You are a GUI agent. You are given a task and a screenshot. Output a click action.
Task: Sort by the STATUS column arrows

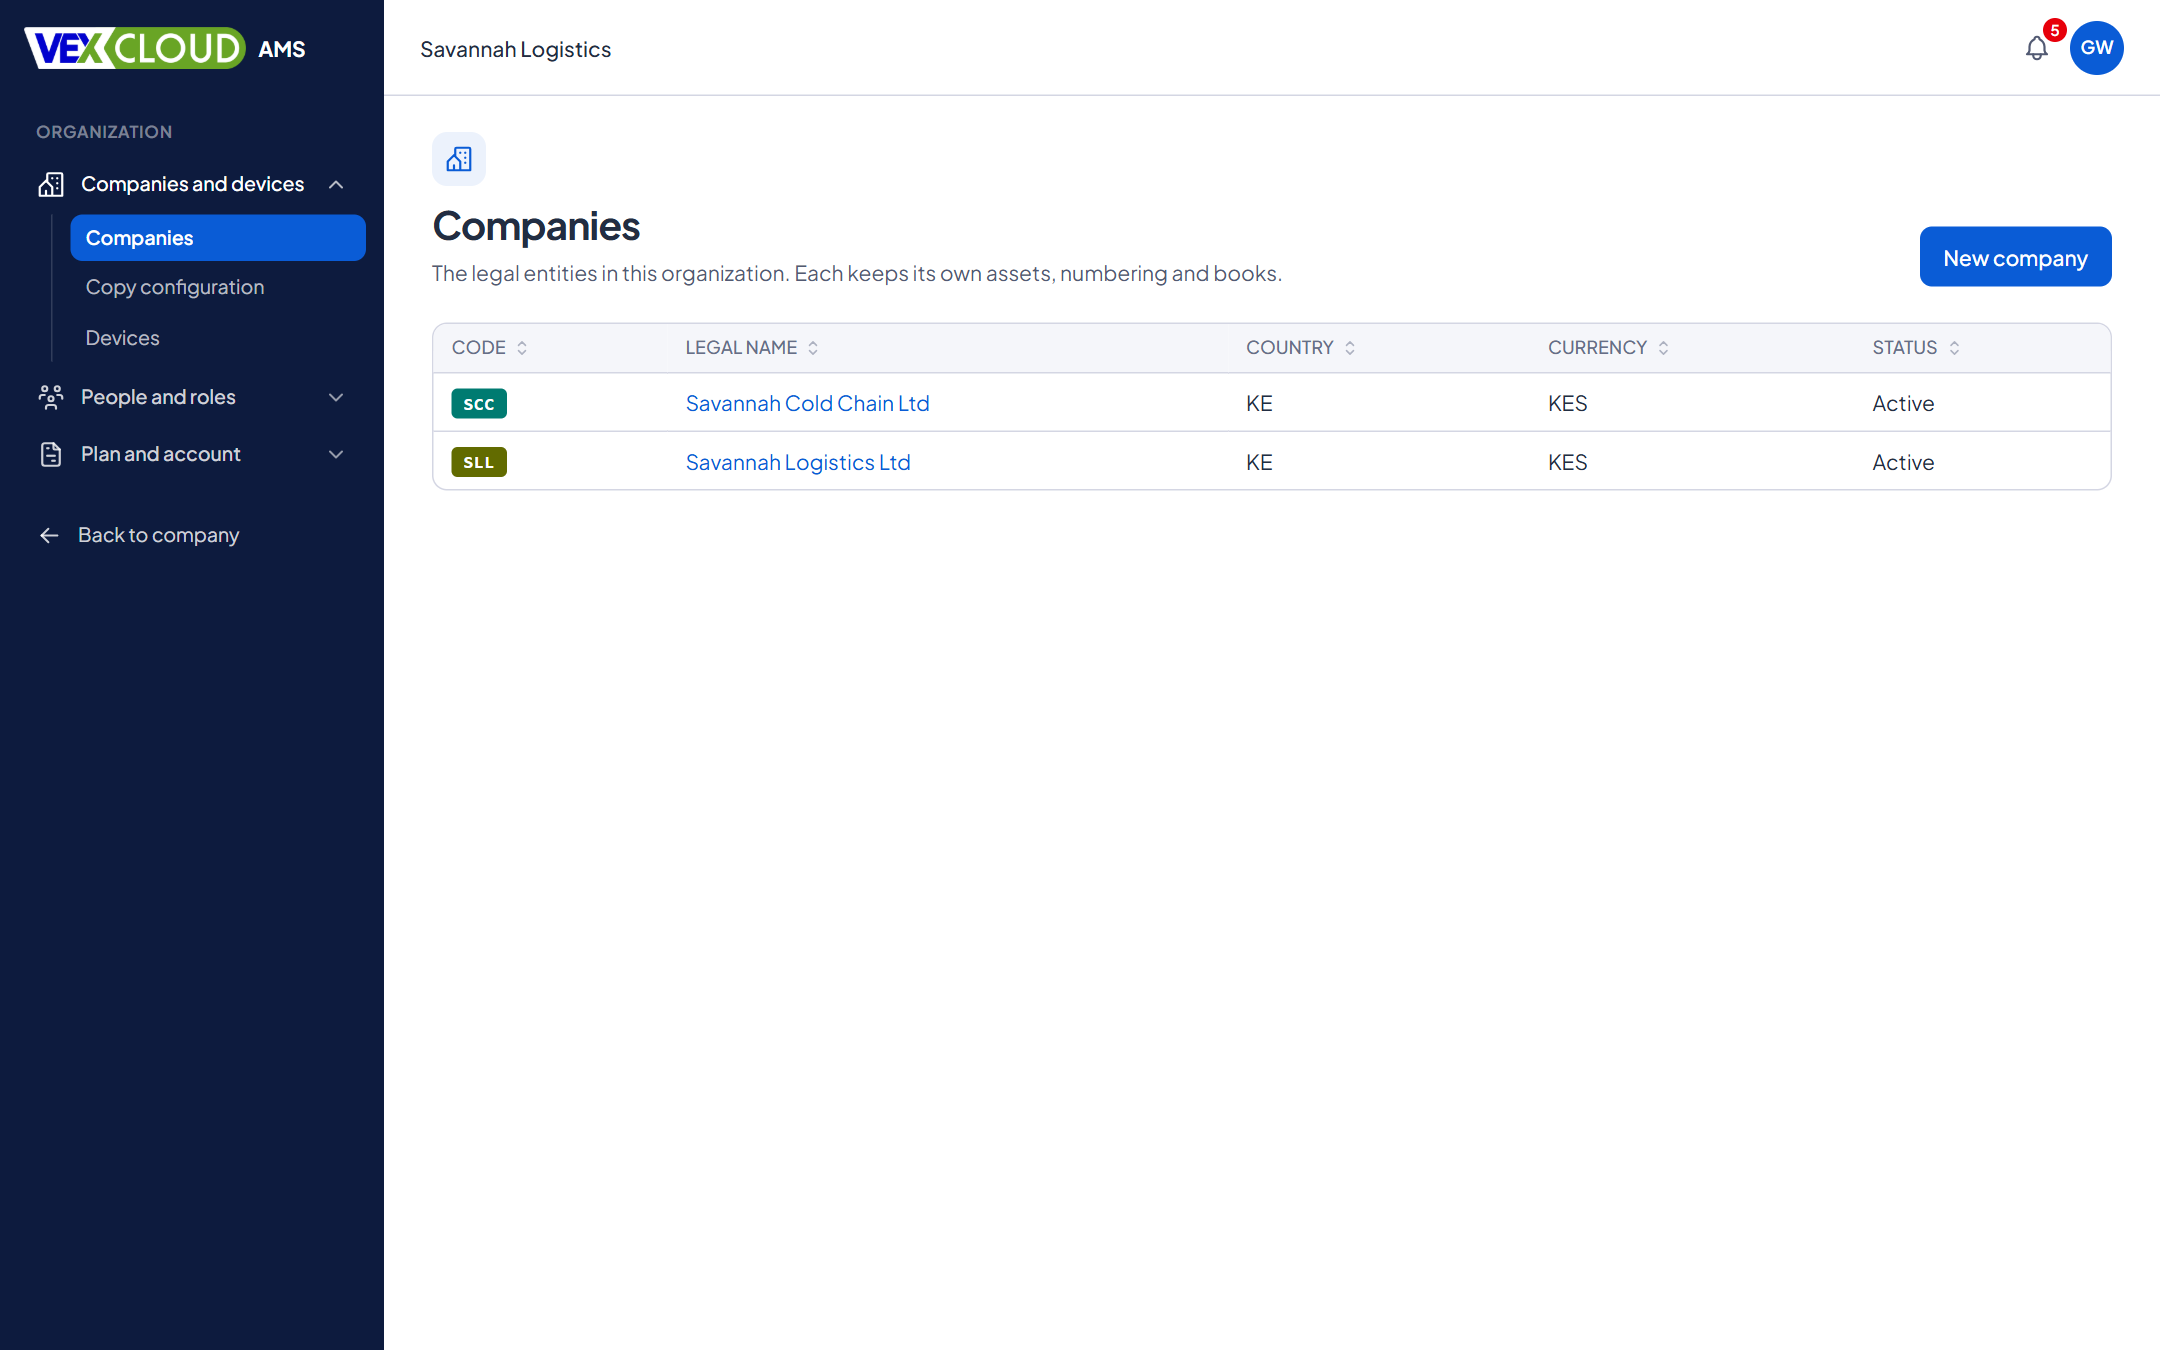1954,348
